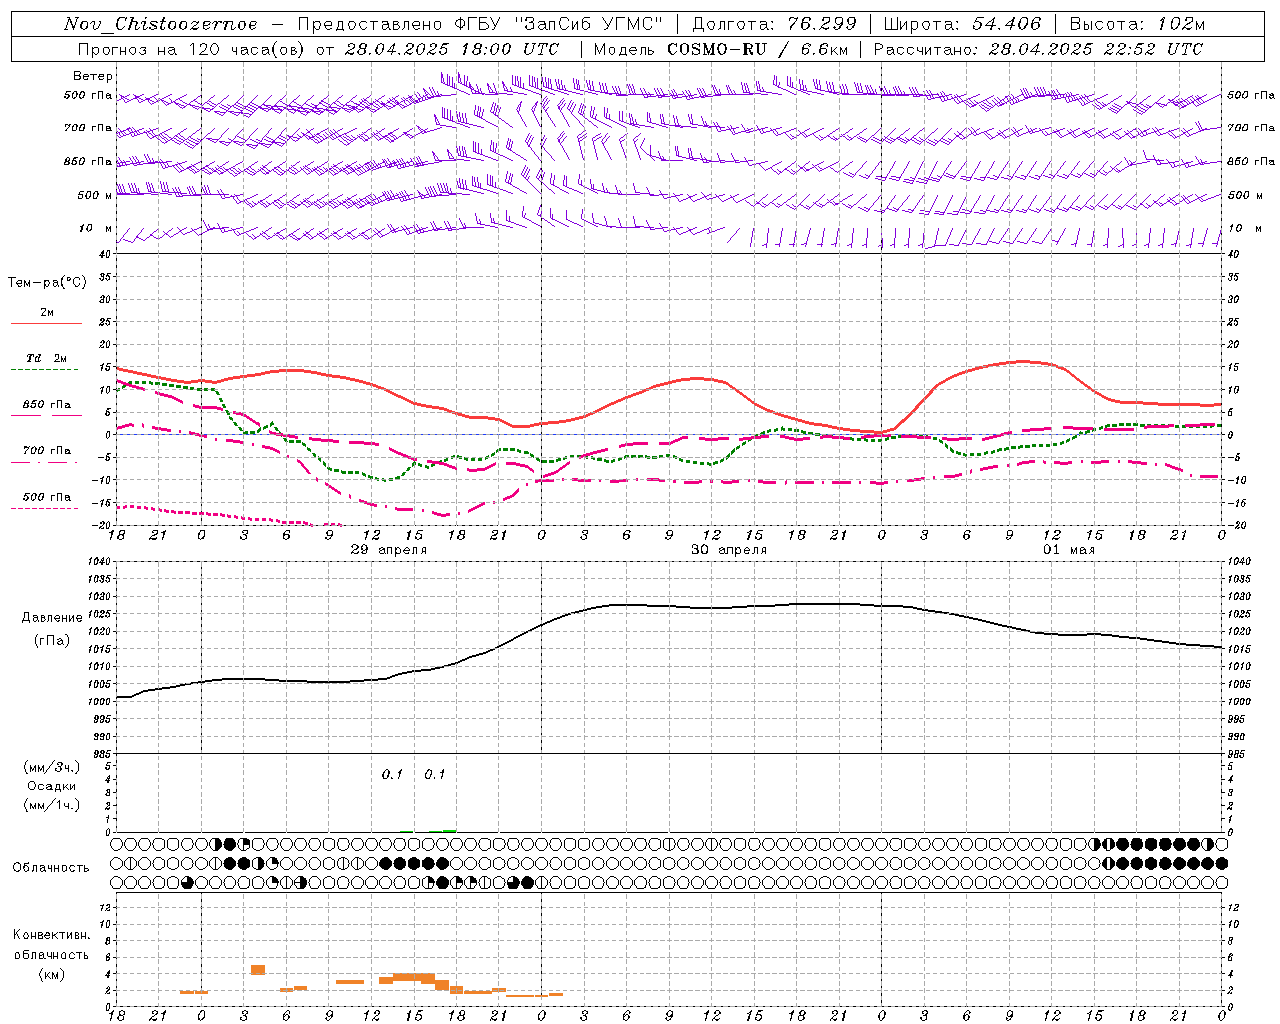Click the '500 гПа' temperature legend entry
Screen dimensions: 1280x1024
pyautogui.click(x=47, y=497)
